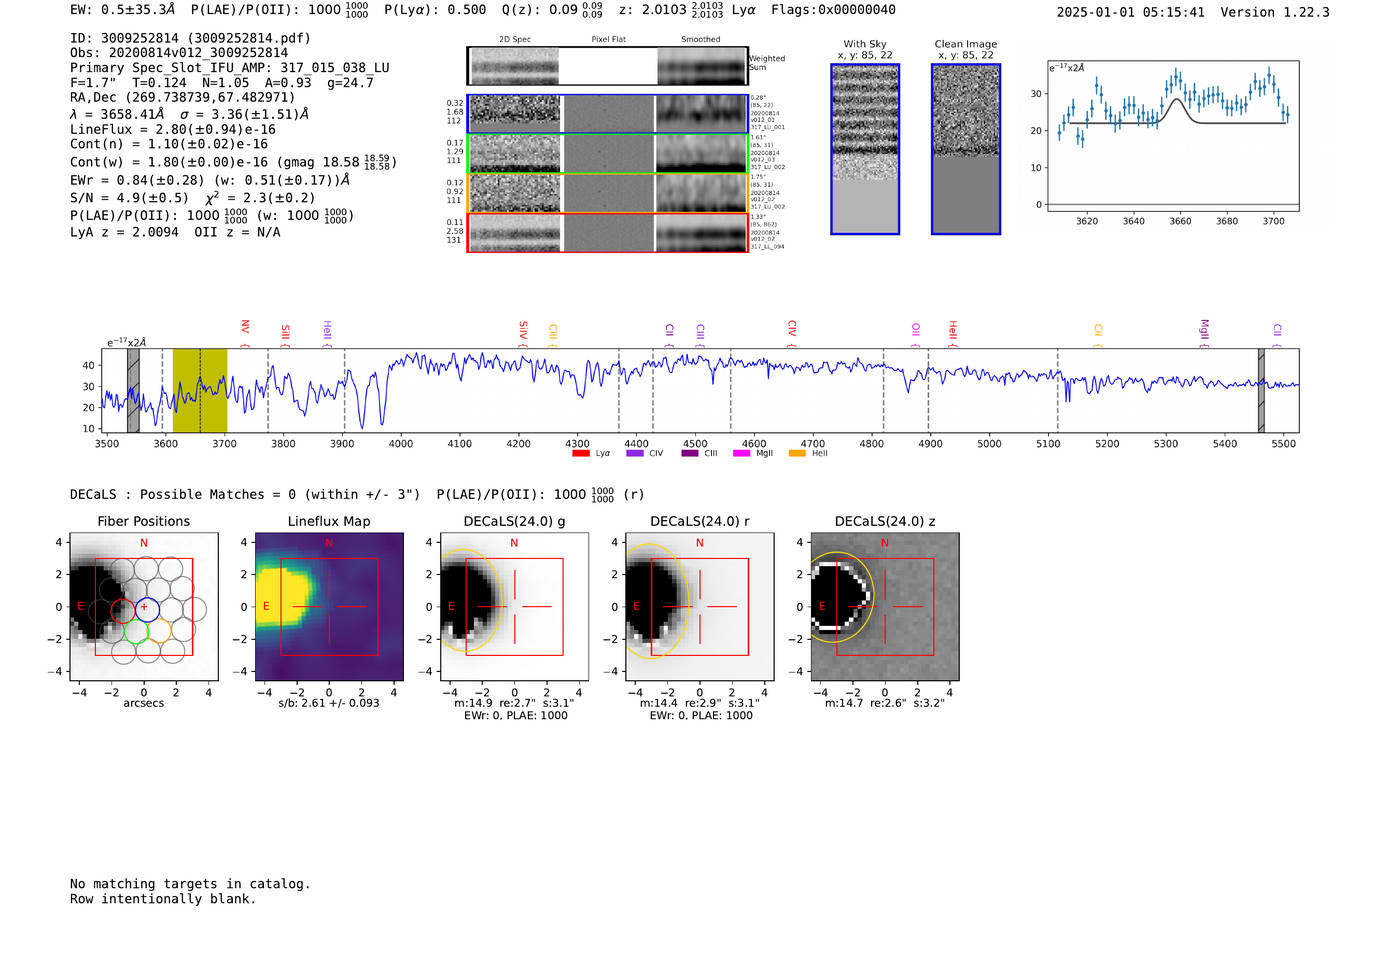Click the 'Flags:0x00000040' header text

click(x=833, y=10)
